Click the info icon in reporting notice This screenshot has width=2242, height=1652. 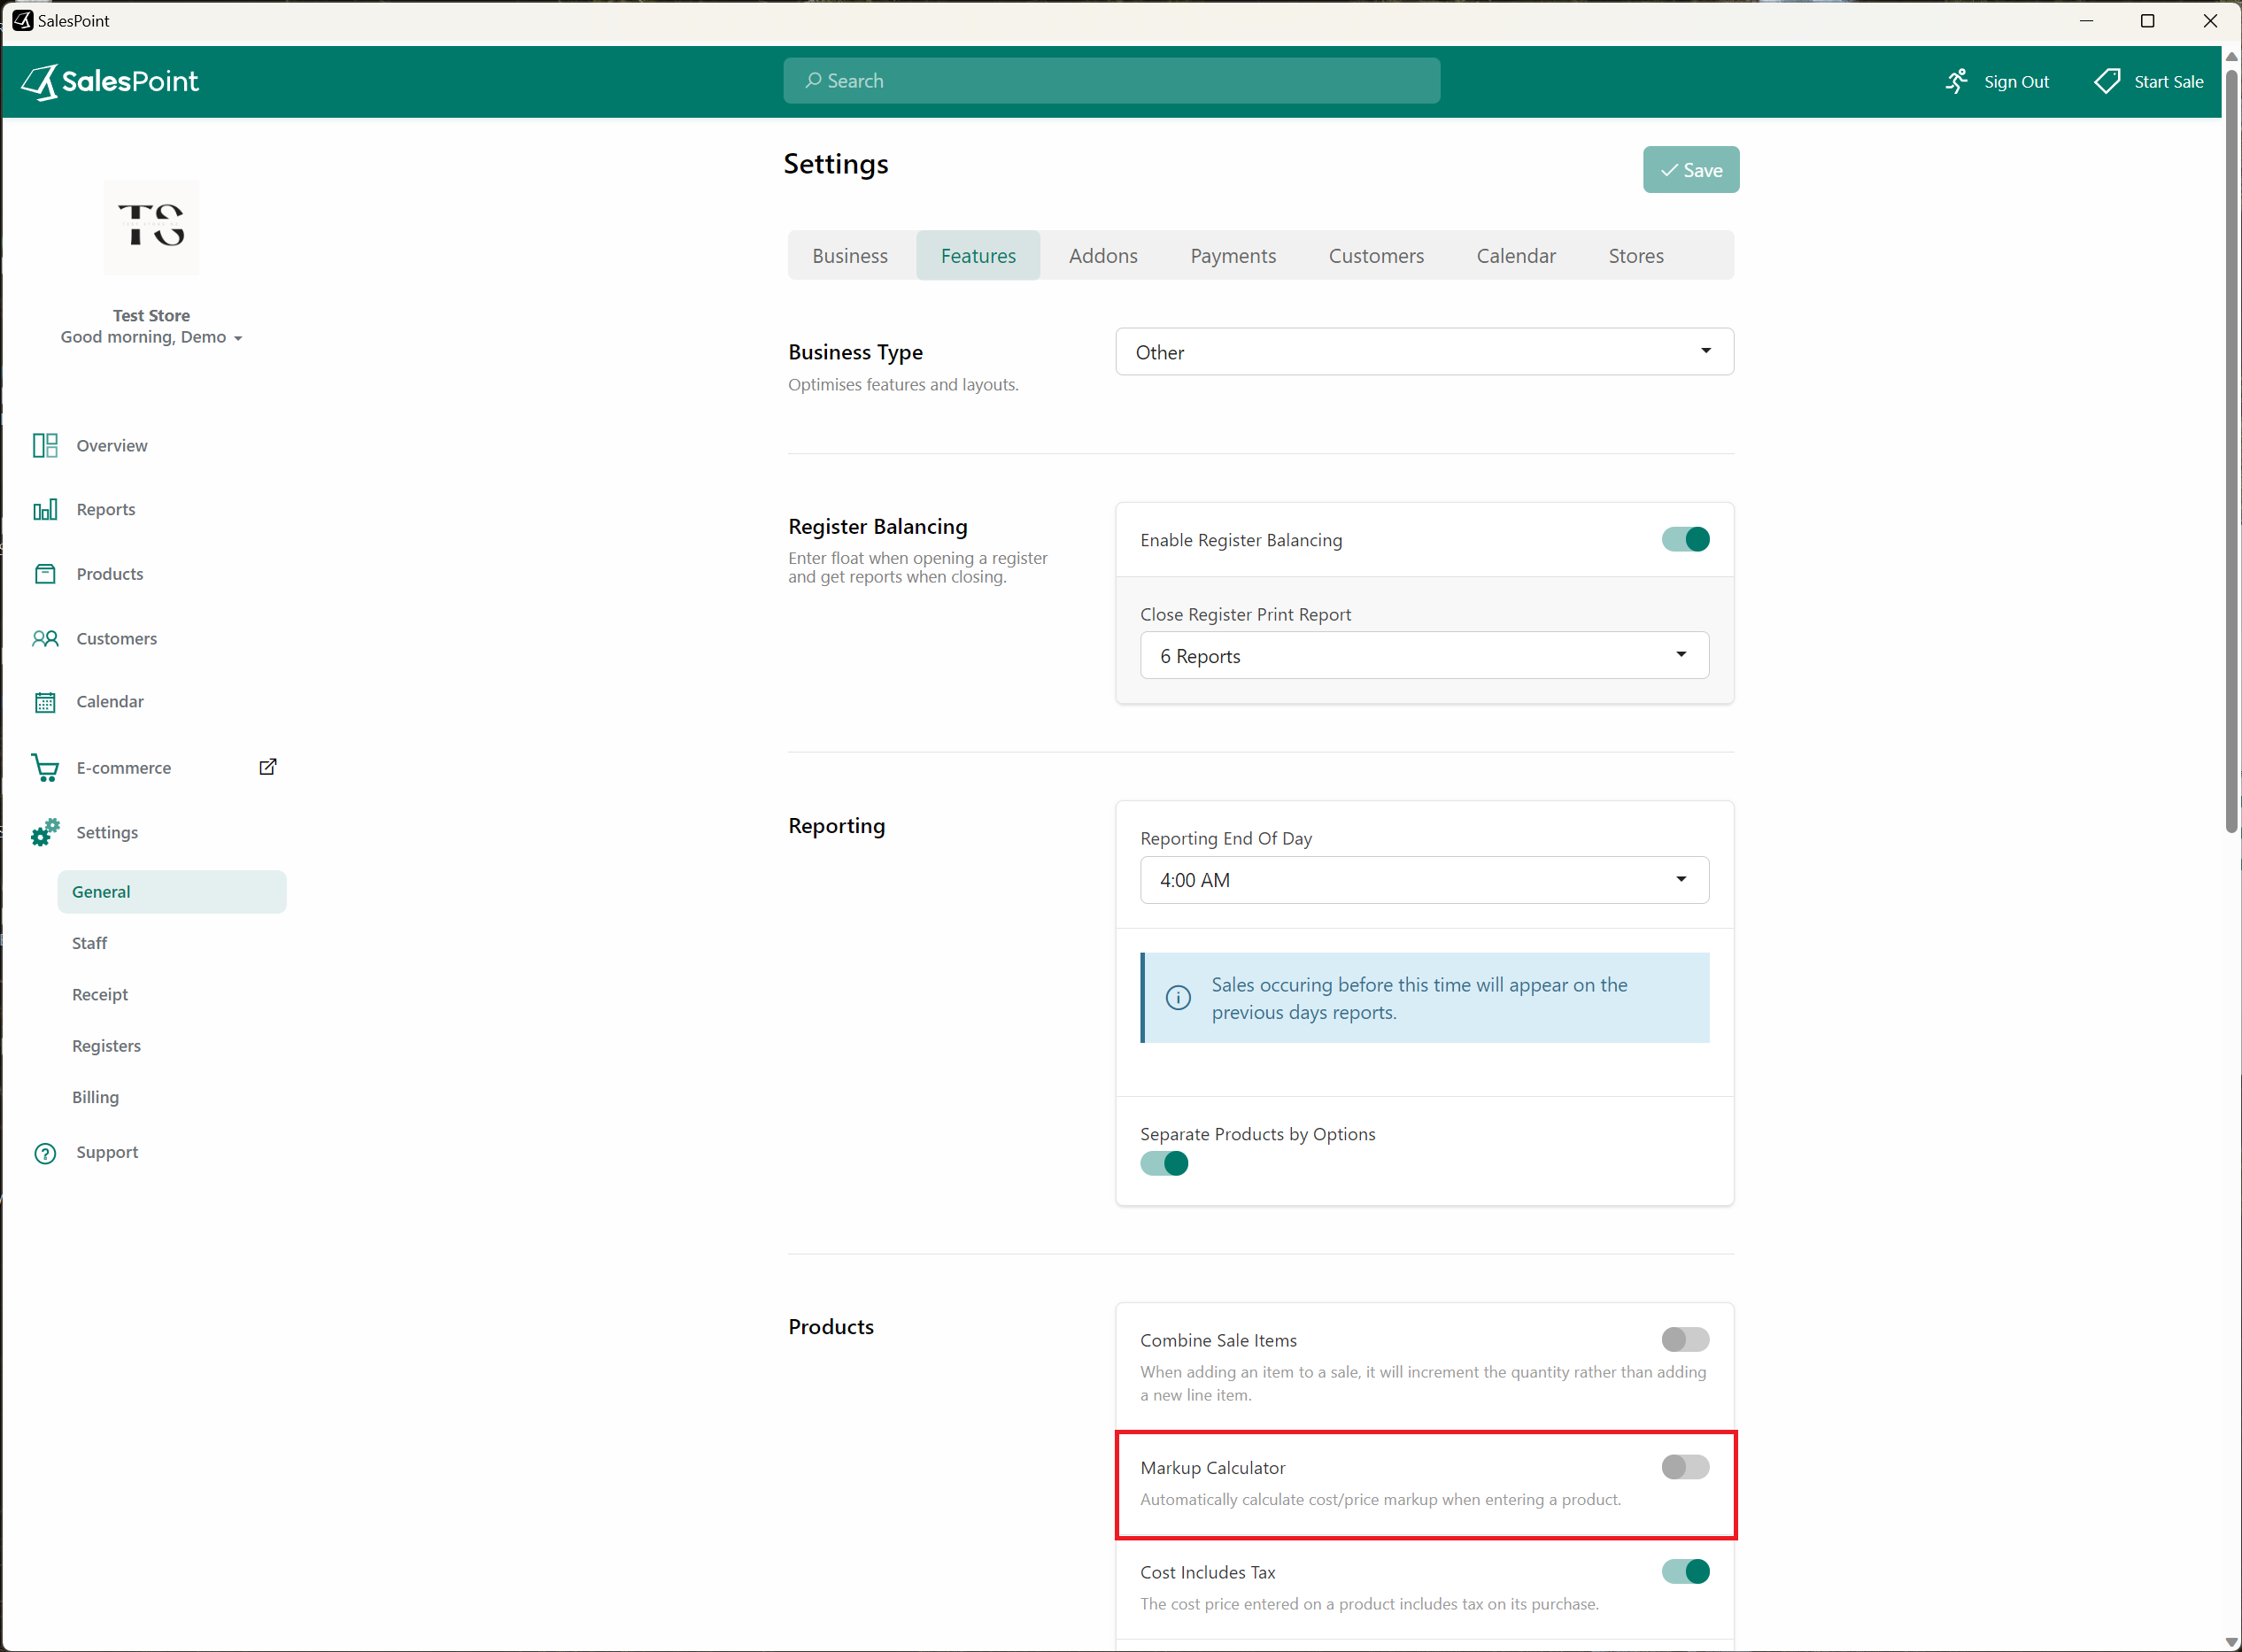pyautogui.click(x=1179, y=998)
